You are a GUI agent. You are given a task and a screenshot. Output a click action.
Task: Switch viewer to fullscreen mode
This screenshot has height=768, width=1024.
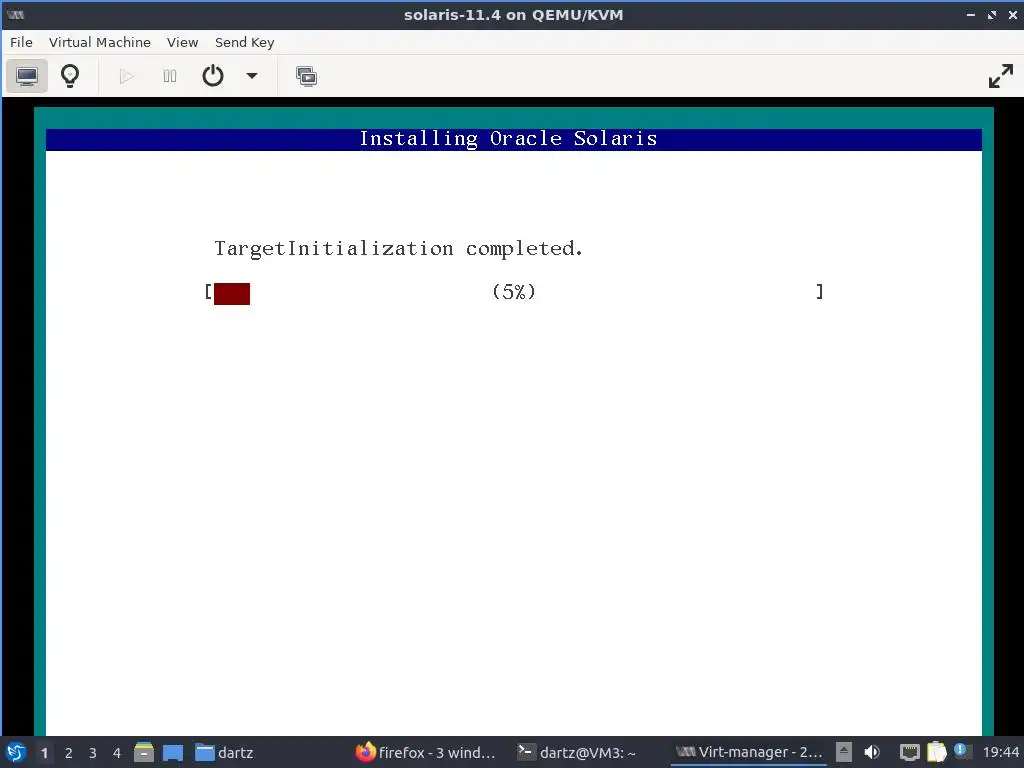pyautogui.click(x=1000, y=76)
